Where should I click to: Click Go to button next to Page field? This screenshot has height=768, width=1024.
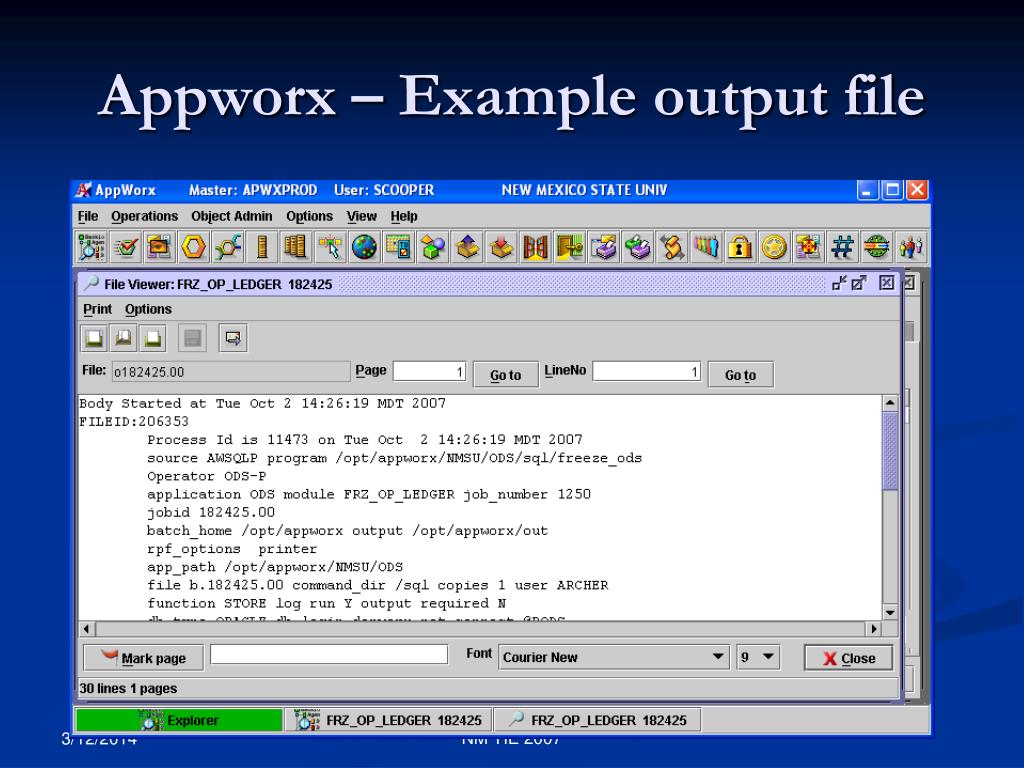(x=505, y=375)
